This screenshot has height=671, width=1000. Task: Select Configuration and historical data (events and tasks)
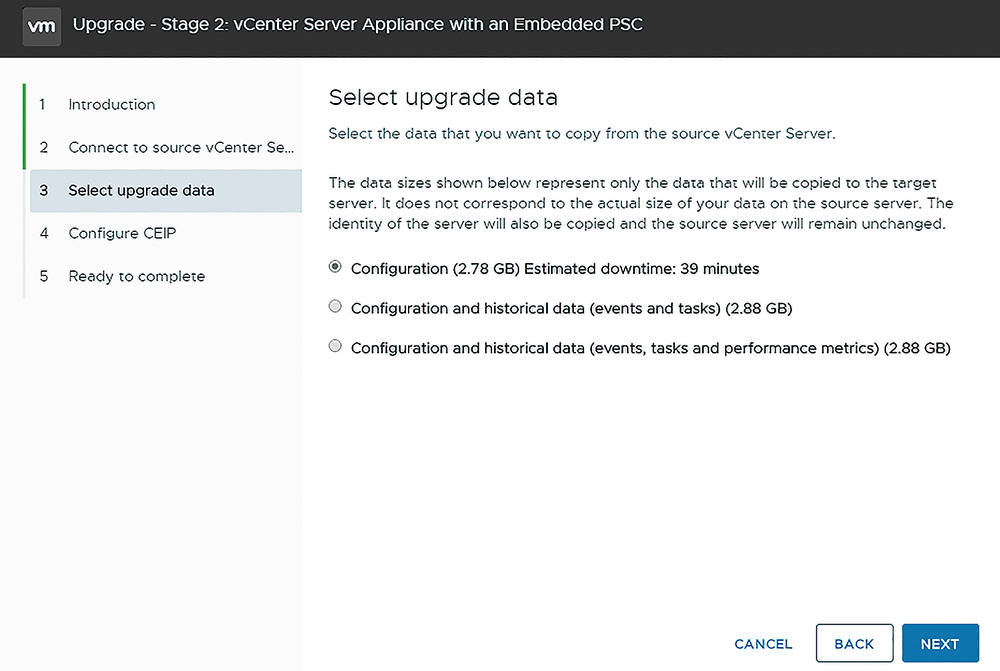click(335, 307)
